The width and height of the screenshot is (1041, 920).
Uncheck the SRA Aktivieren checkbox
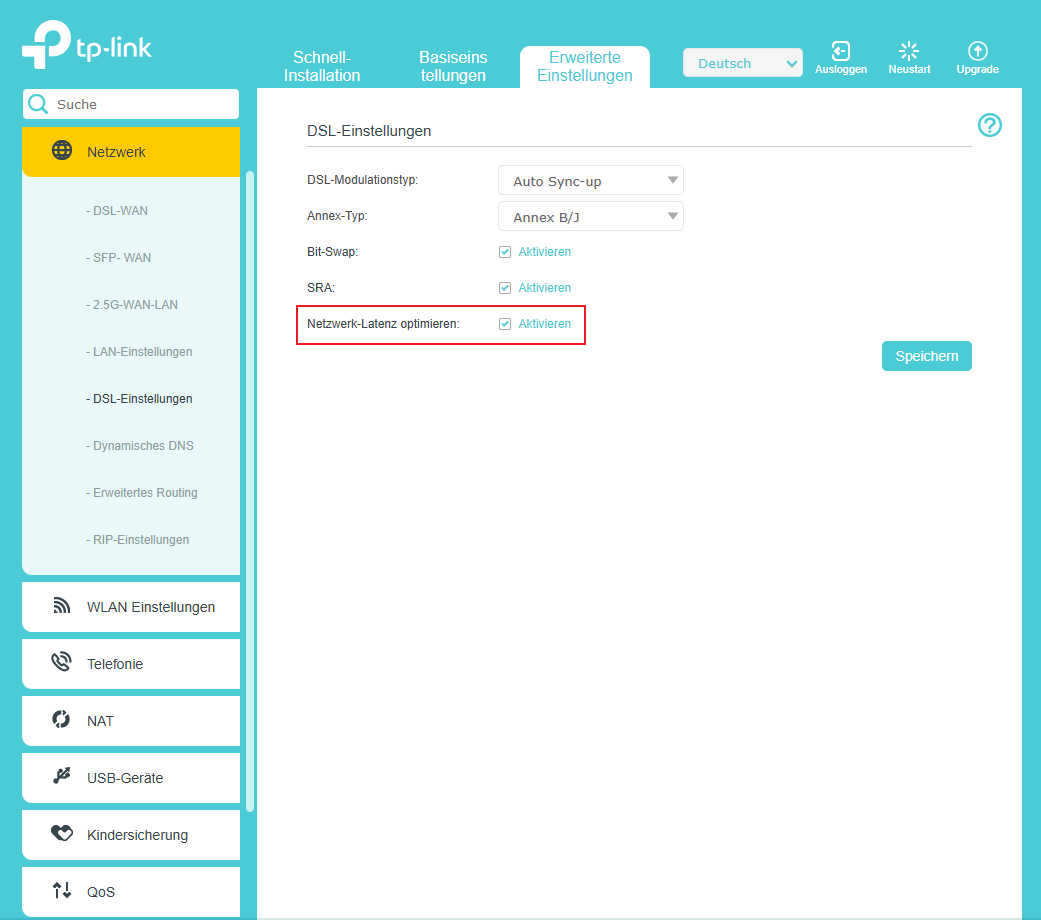tap(505, 288)
